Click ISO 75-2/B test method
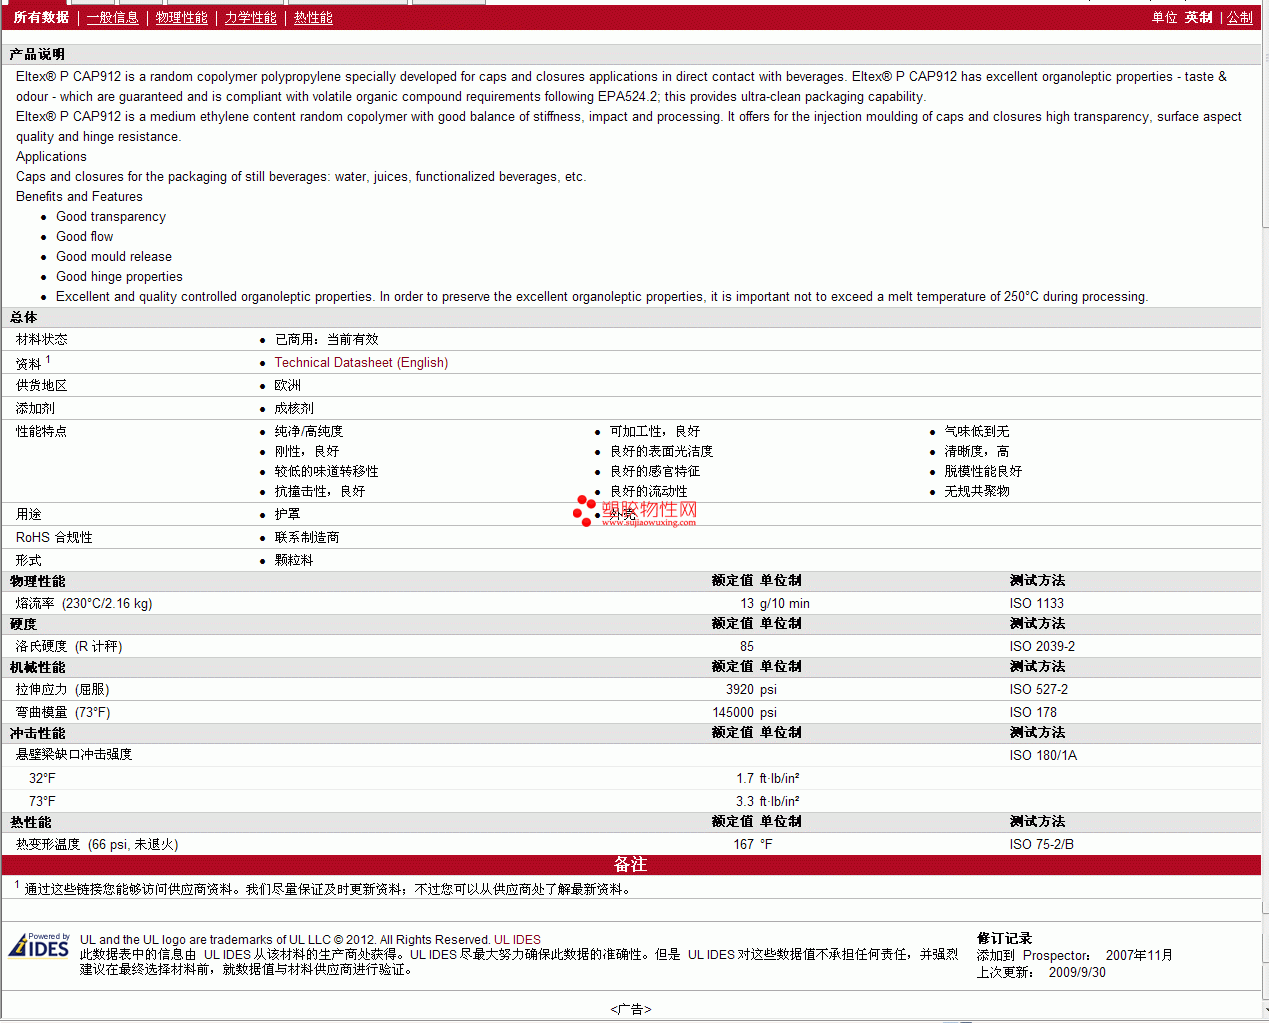1269x1023 pixels. click(1042, 845)
